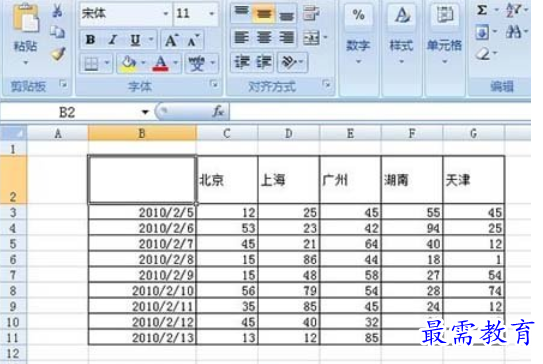Select row 10 header
The image size is (543, 364).
coord(13,322)
